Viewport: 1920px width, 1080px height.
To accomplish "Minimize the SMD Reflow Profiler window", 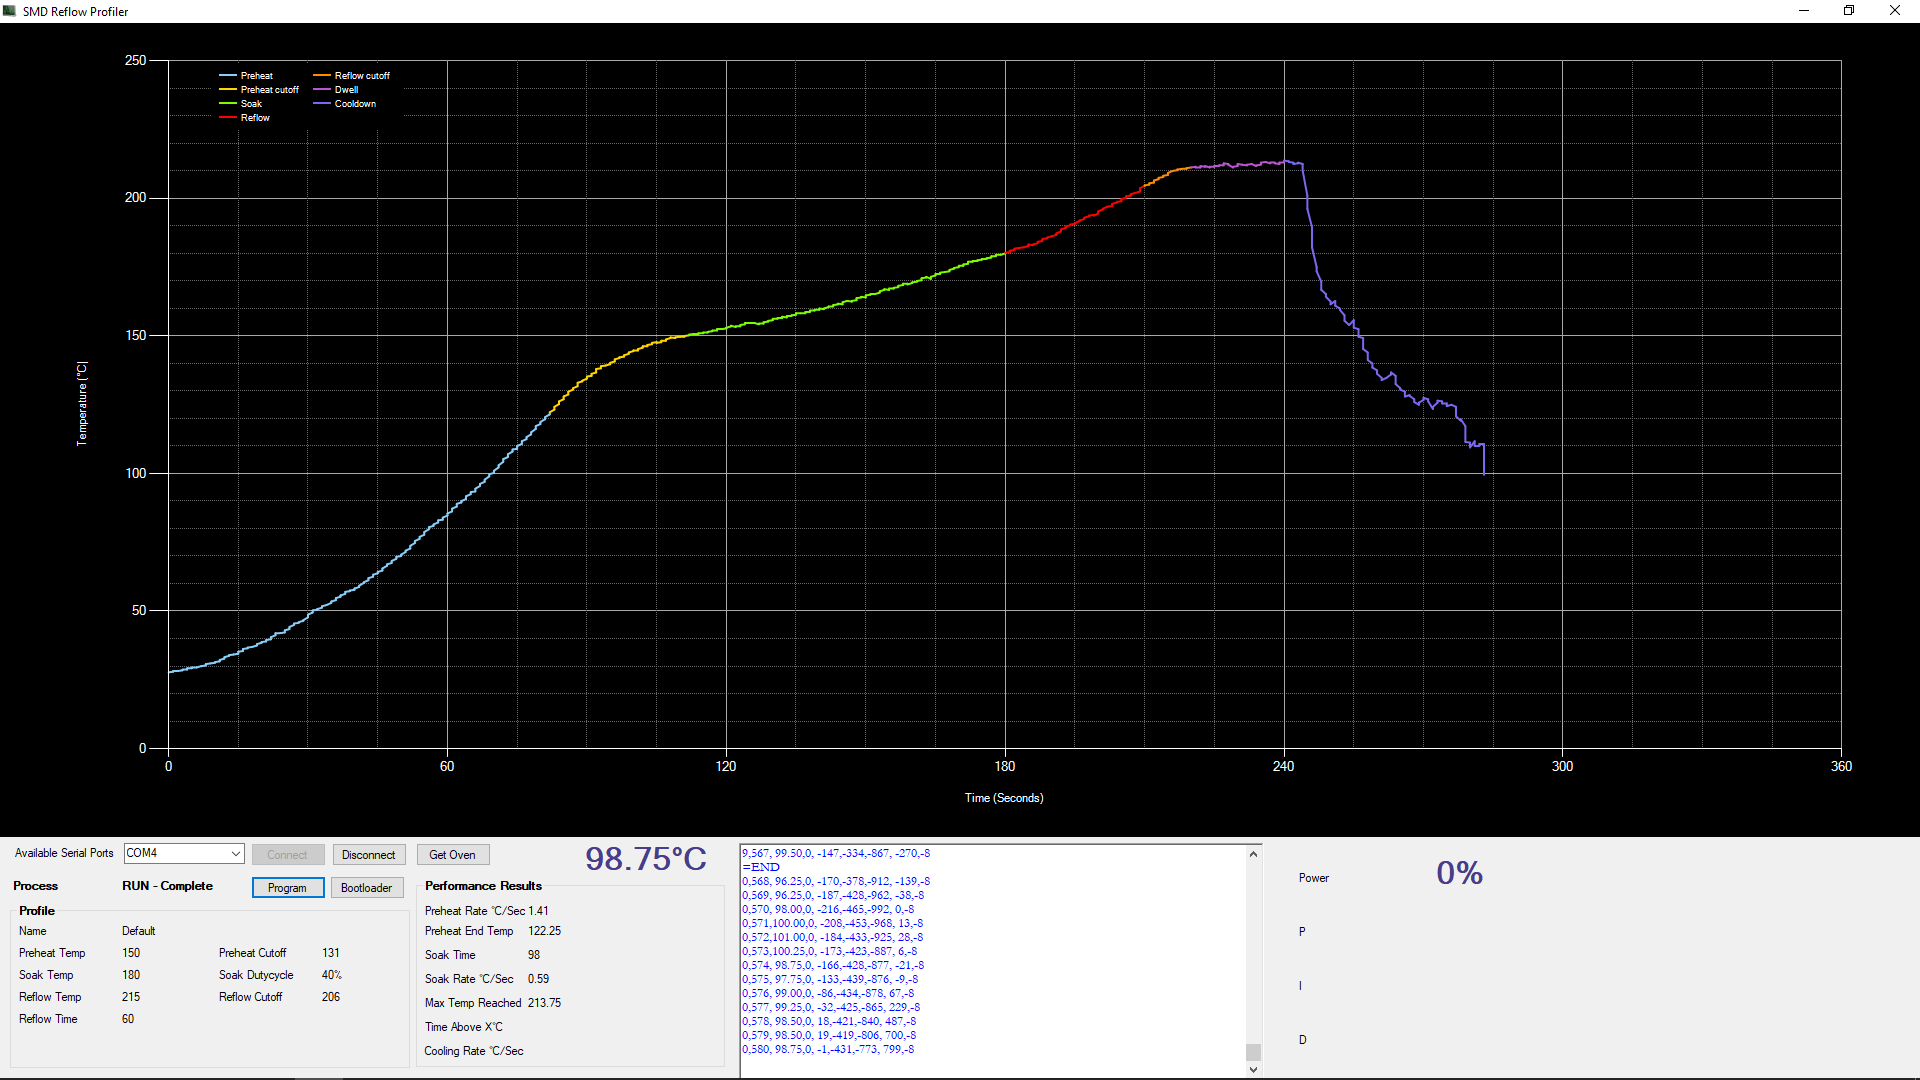I will (1804, 11).
